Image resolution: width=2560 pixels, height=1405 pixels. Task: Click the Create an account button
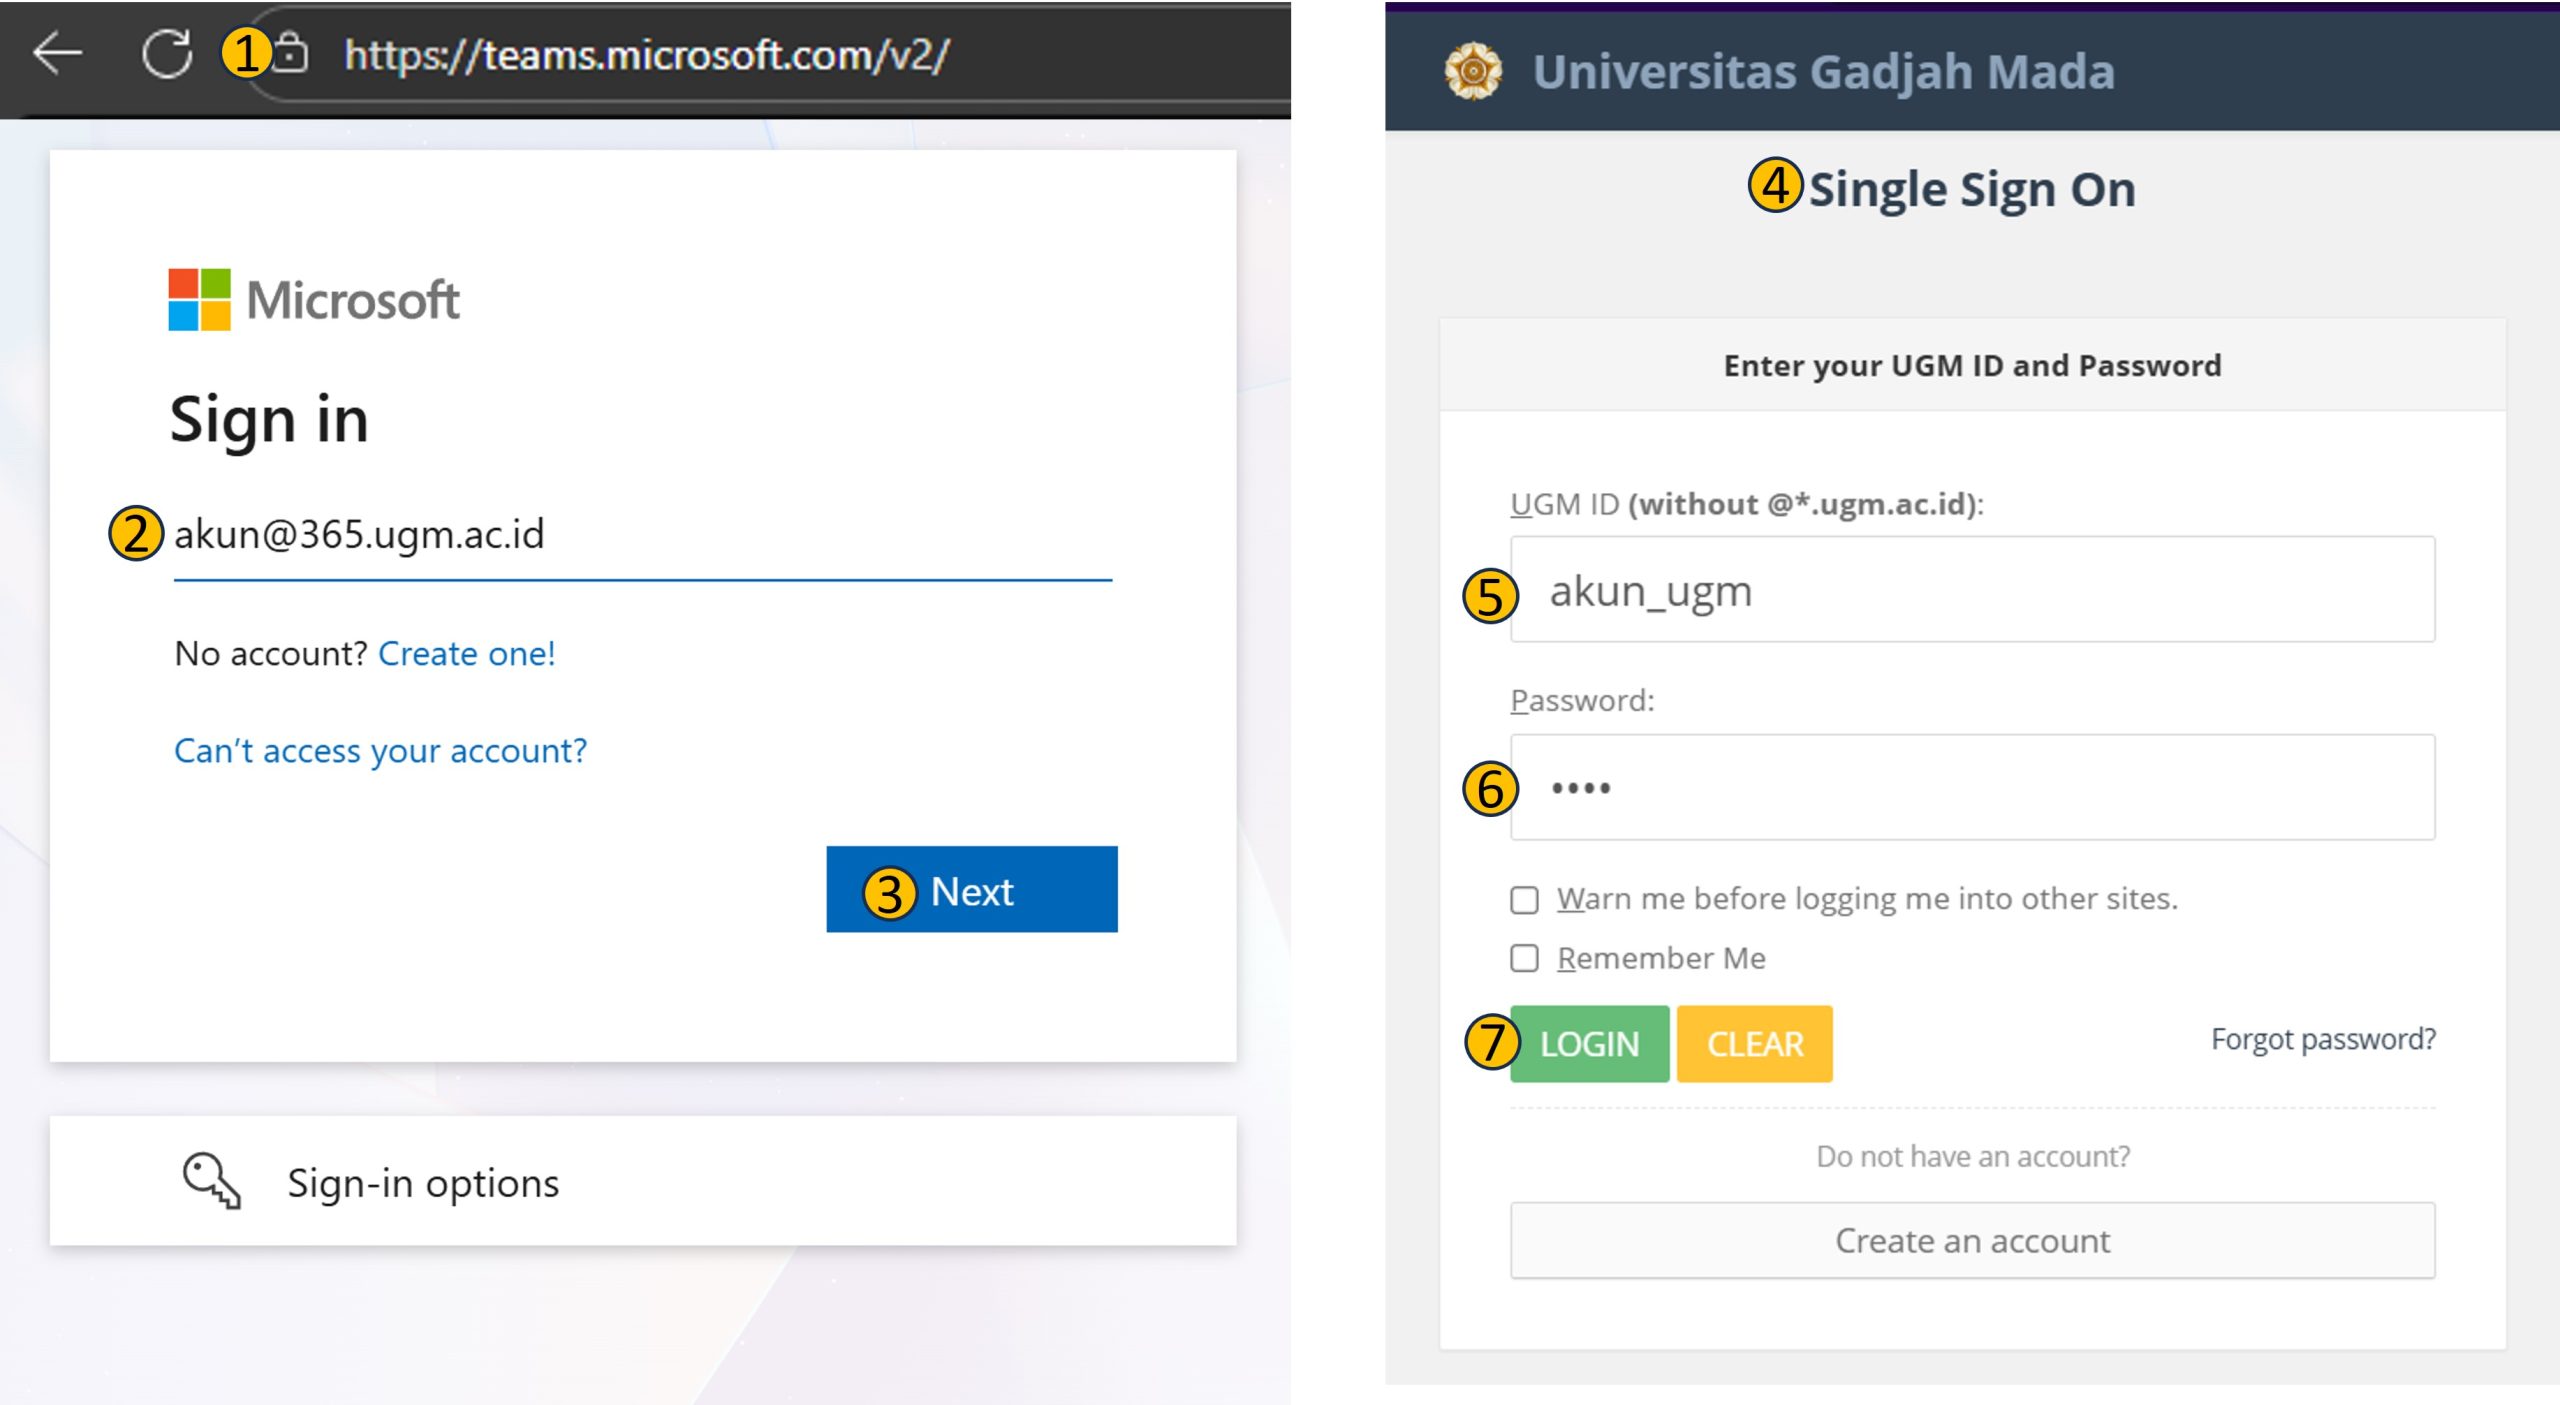(1971, 1241)
